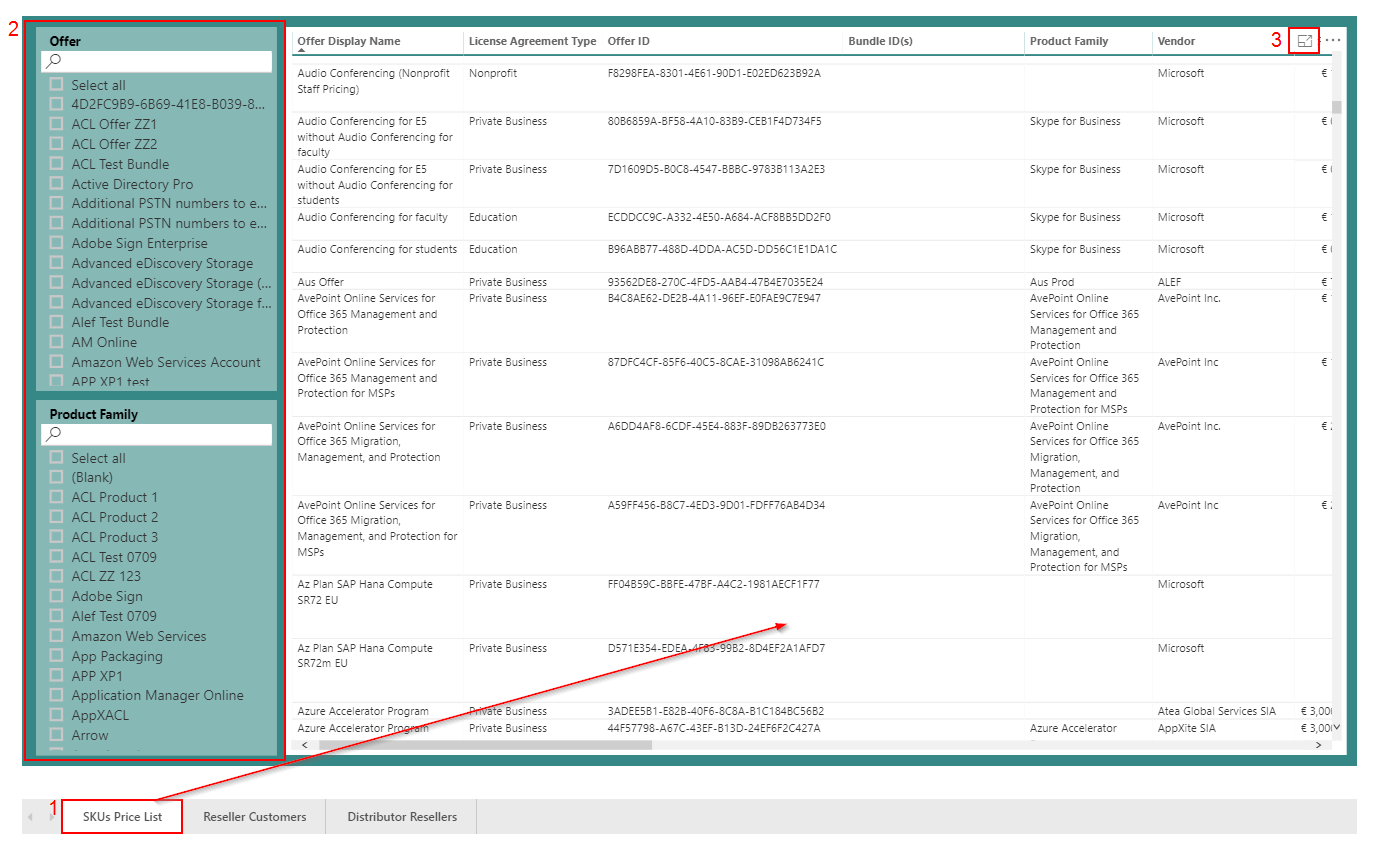Click the Product Family slicer search field
This screenshot has height=852, width=1374.
[156, 435]
